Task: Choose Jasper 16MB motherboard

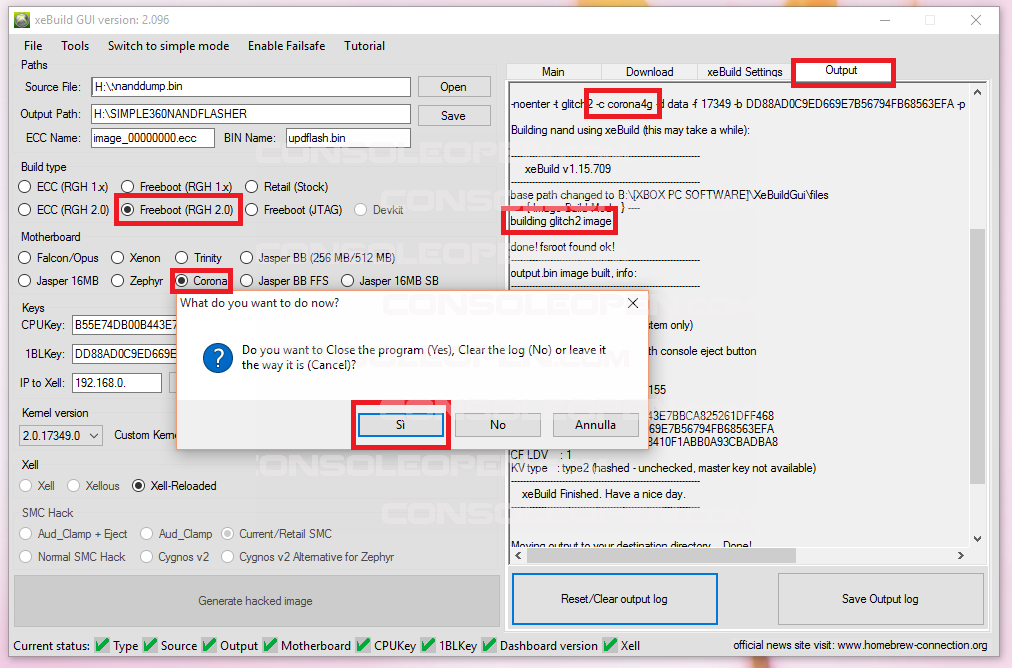Action: (25, 281)
